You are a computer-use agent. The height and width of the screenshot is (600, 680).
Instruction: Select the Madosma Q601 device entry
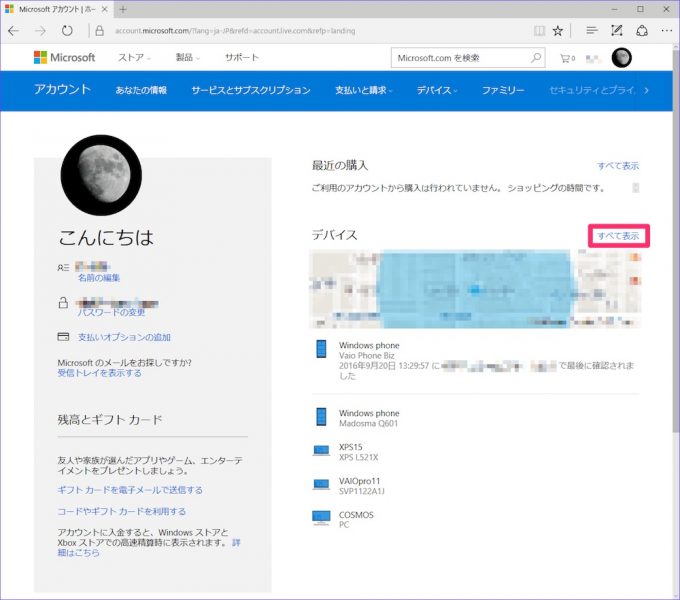click(x=369, y=418)
